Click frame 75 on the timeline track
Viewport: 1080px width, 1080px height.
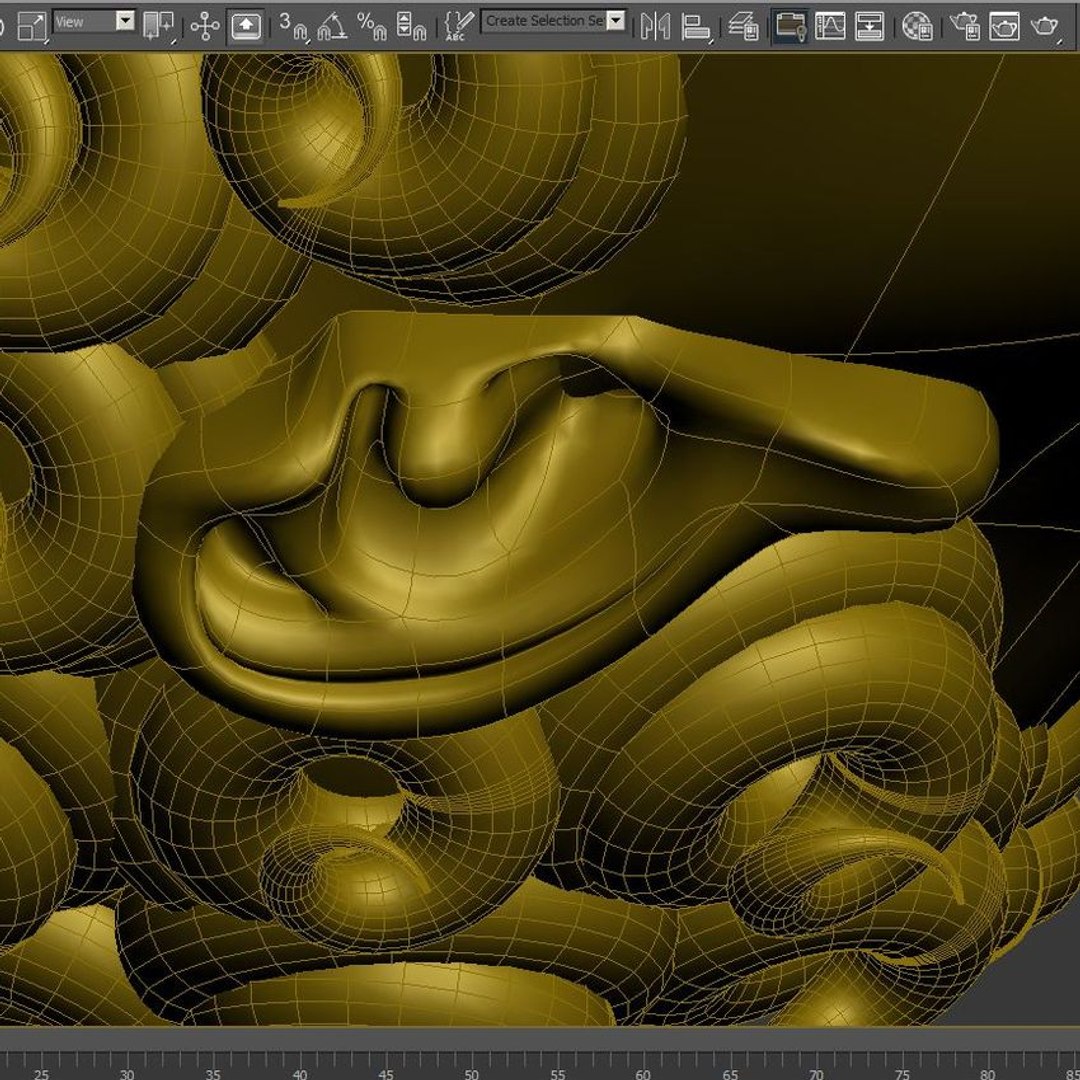(x=902, y=1073)
